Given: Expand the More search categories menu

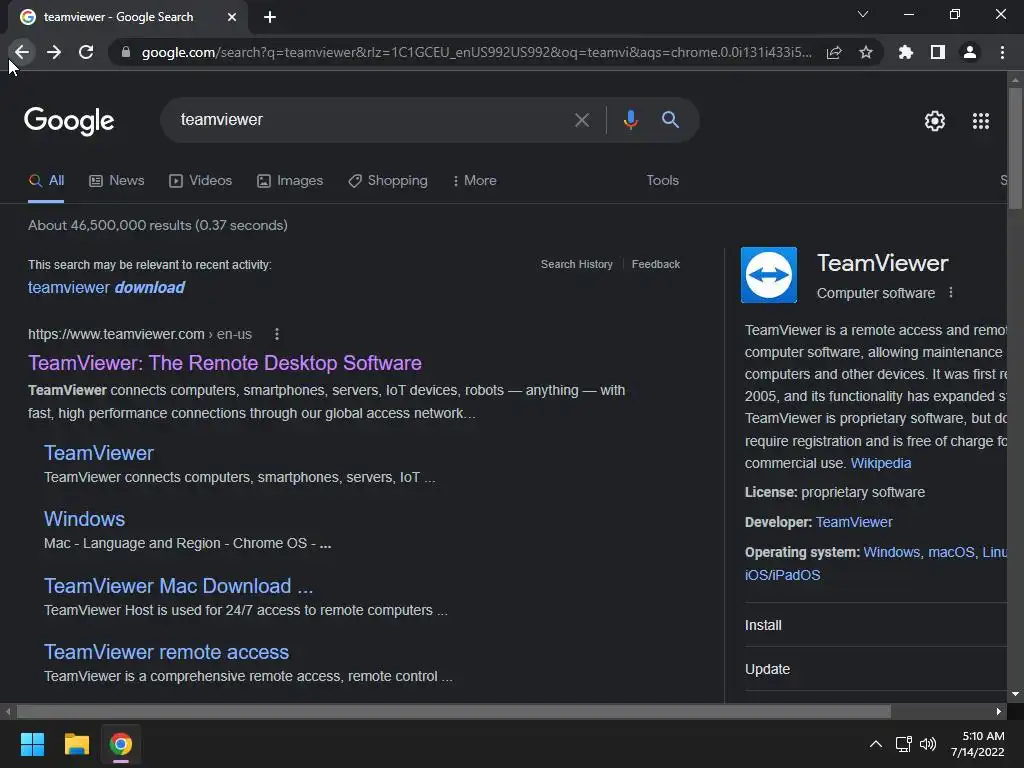Looking at the screenshot, I should [x=475, y=181].
